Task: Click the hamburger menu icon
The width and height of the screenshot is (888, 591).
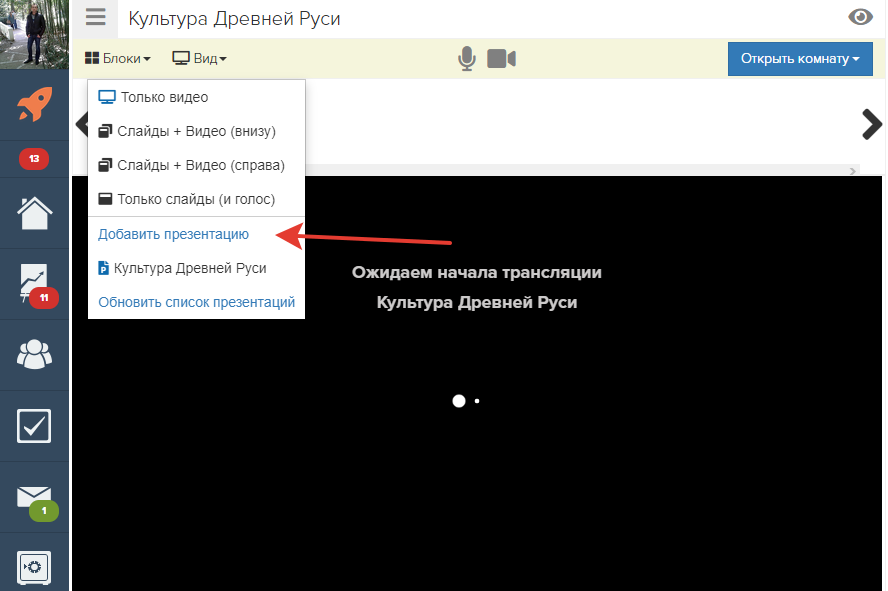Action: [x=95, y=18]
